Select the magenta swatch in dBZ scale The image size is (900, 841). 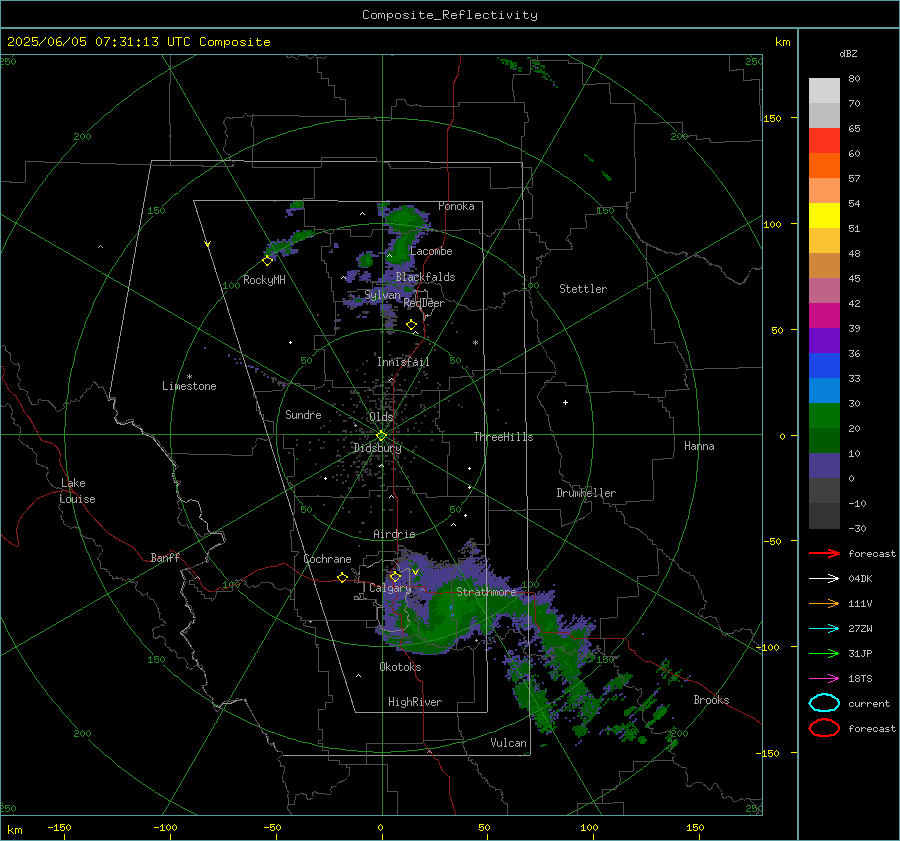point(824,315)
